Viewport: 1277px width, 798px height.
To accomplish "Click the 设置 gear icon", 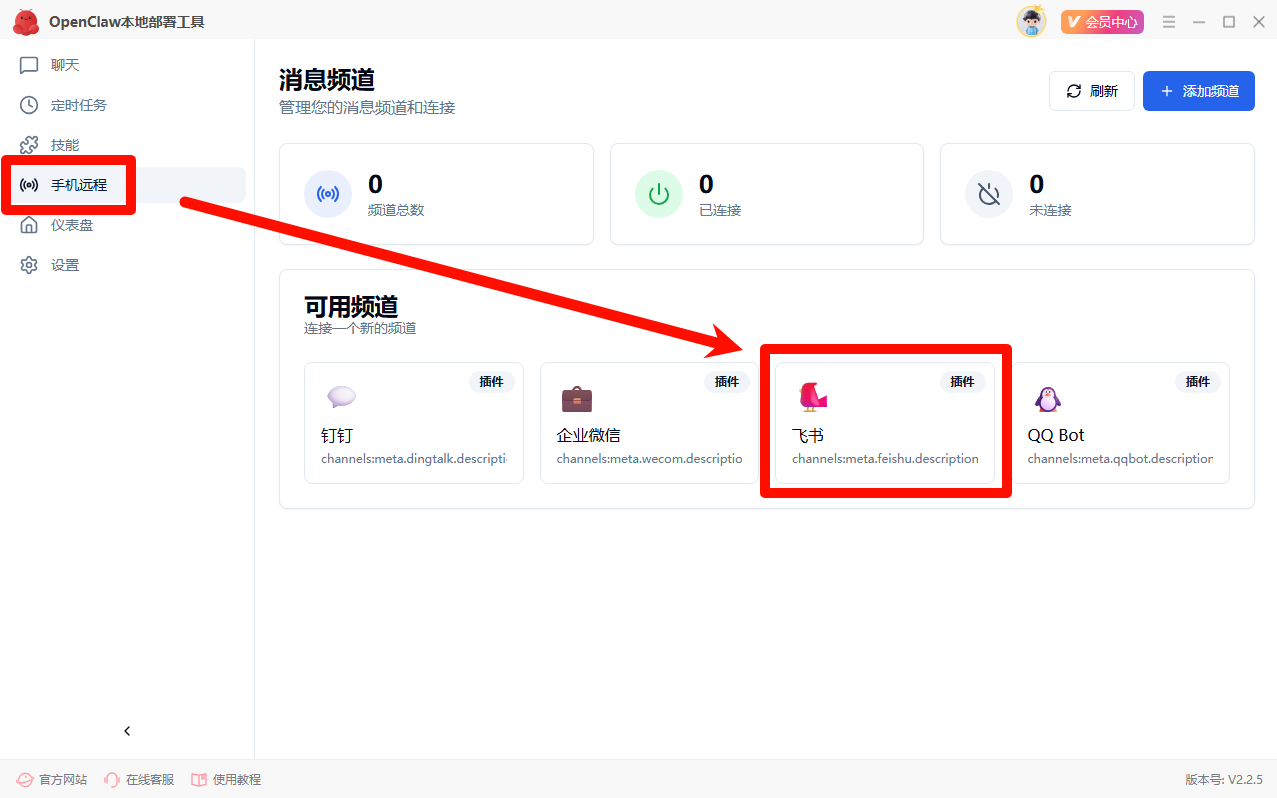I will point(29,265).
